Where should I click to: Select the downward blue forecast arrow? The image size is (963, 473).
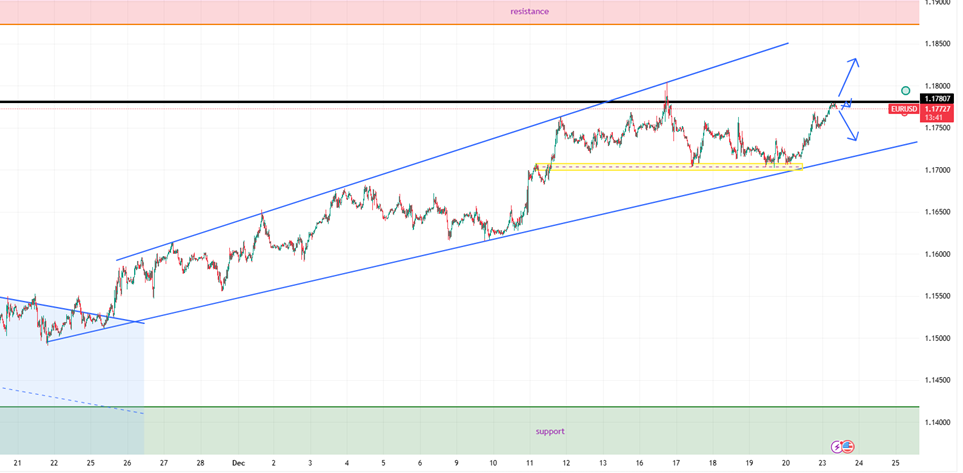tap(849, 126)
